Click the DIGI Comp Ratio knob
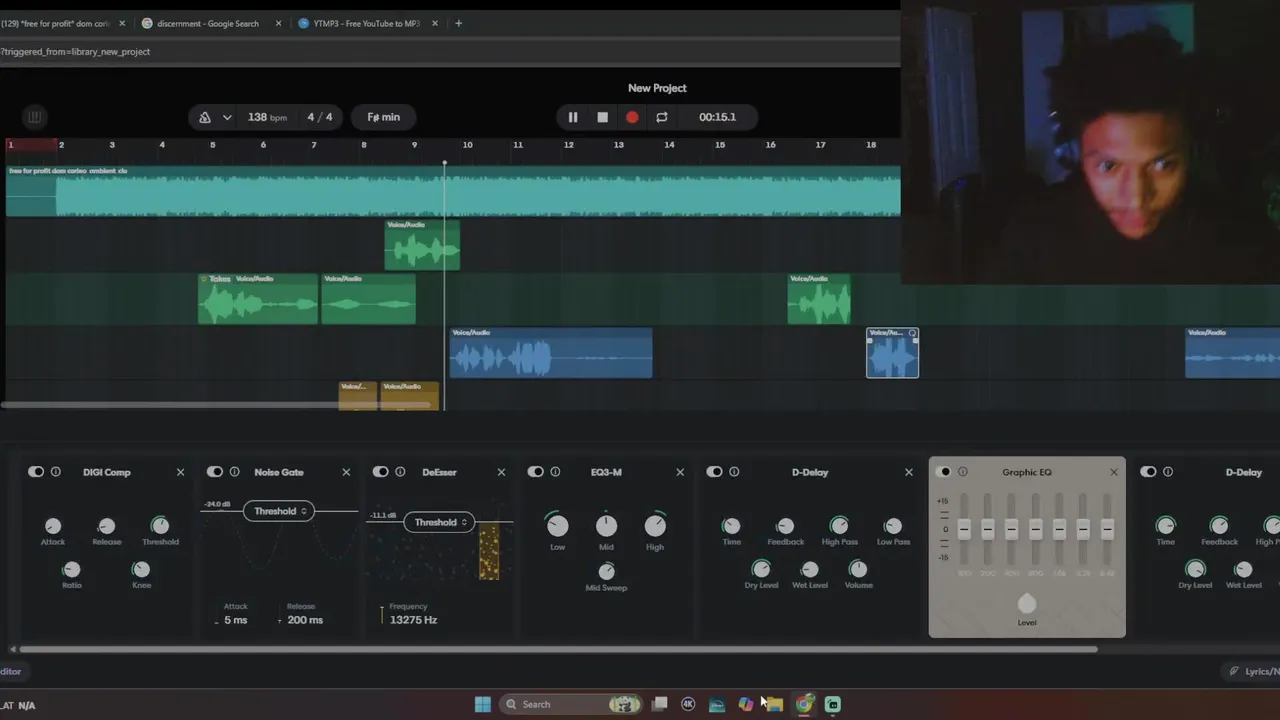Image resolution: width=1280 pixels, height=720 pixels. [72, 569]
